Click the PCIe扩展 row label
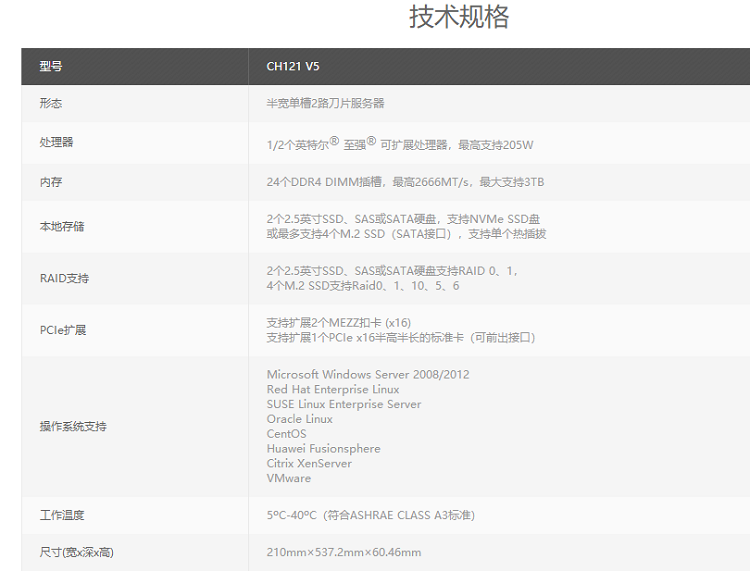Screen dimensions: 750x571 coord(63,330)
